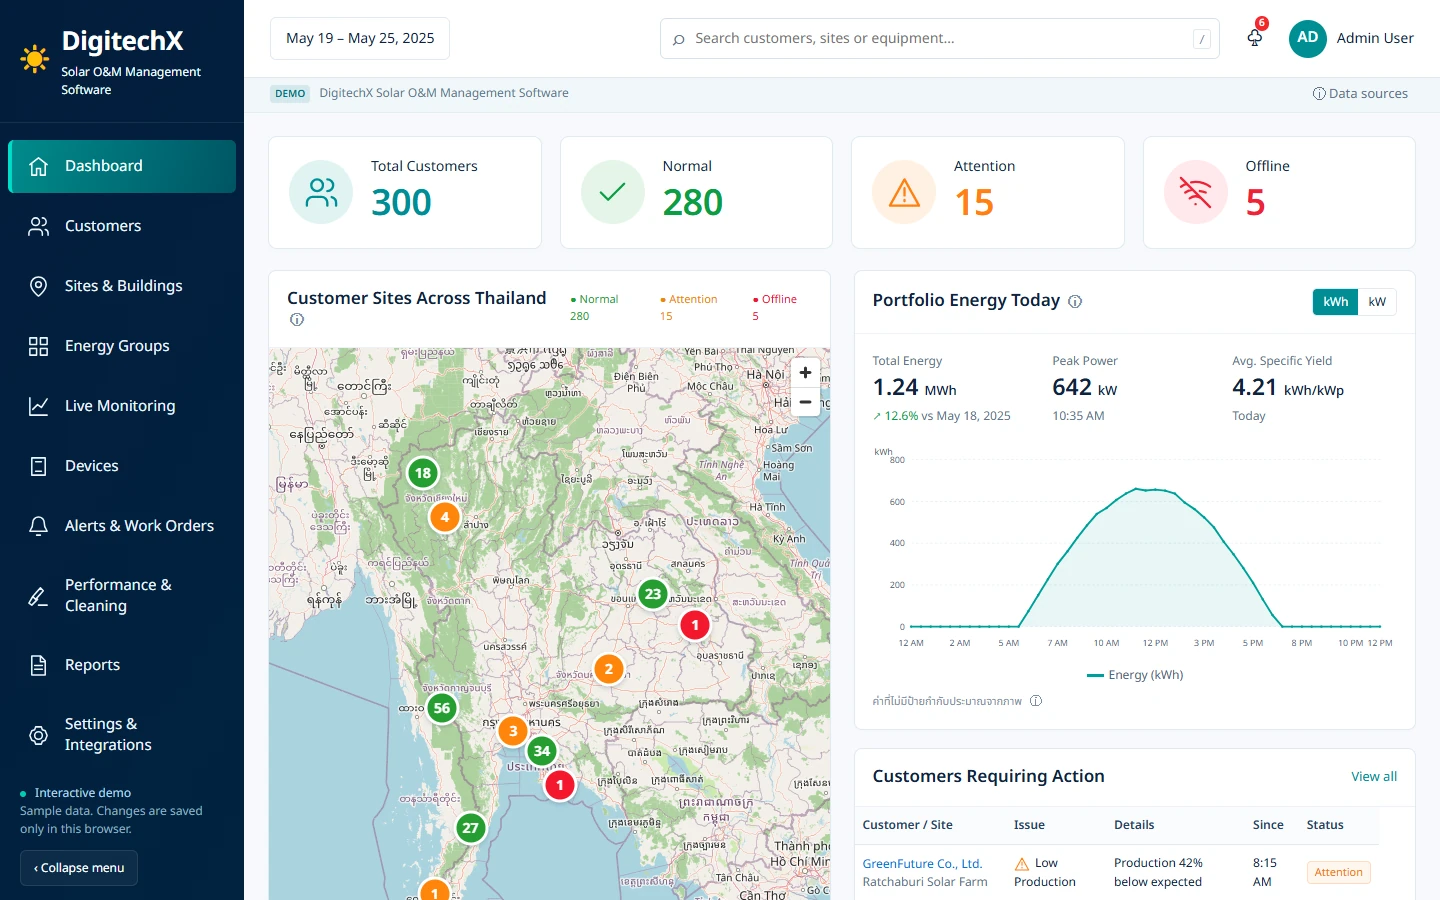This screenshot has width=1440, height=900.
Task: Click the green map cluster marker 18
Action: [423, 473]
